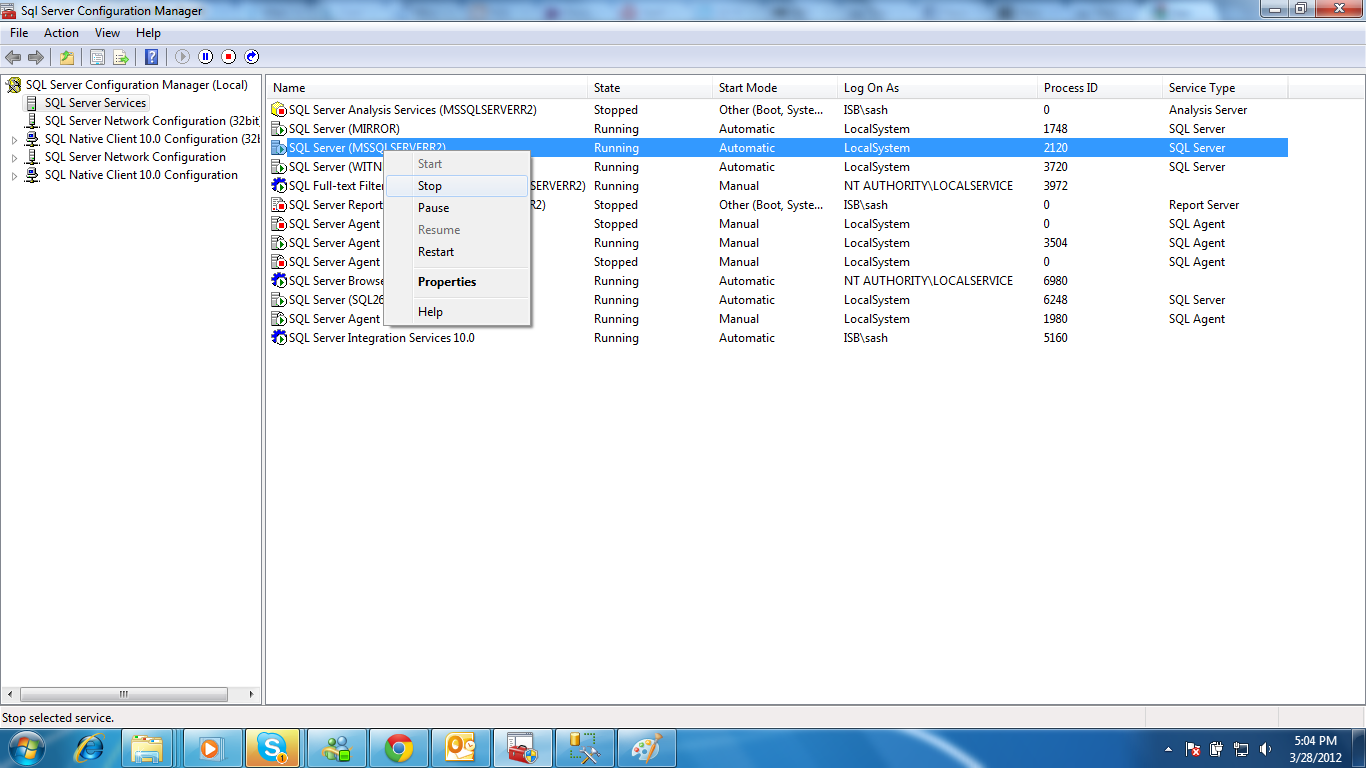Show hidden icons in the system tray
Image resolution: width=1366 pixels, height=768 pixels.
click(1168, 747)
